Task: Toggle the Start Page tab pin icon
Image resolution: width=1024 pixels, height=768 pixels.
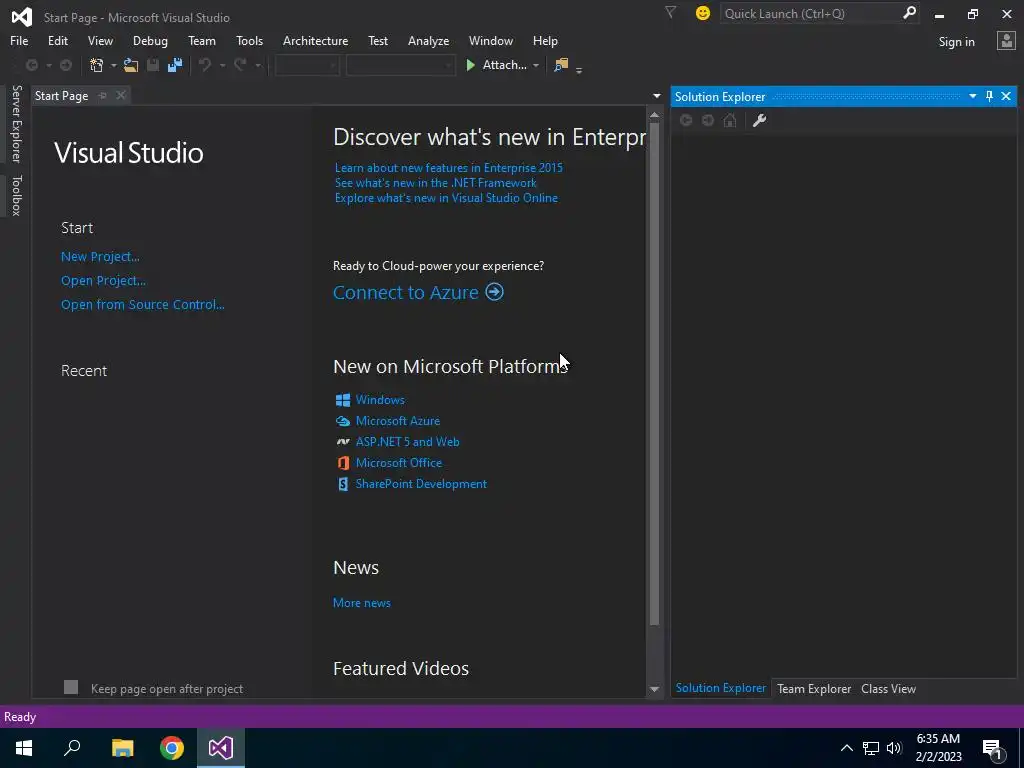Action: [103, 95]
